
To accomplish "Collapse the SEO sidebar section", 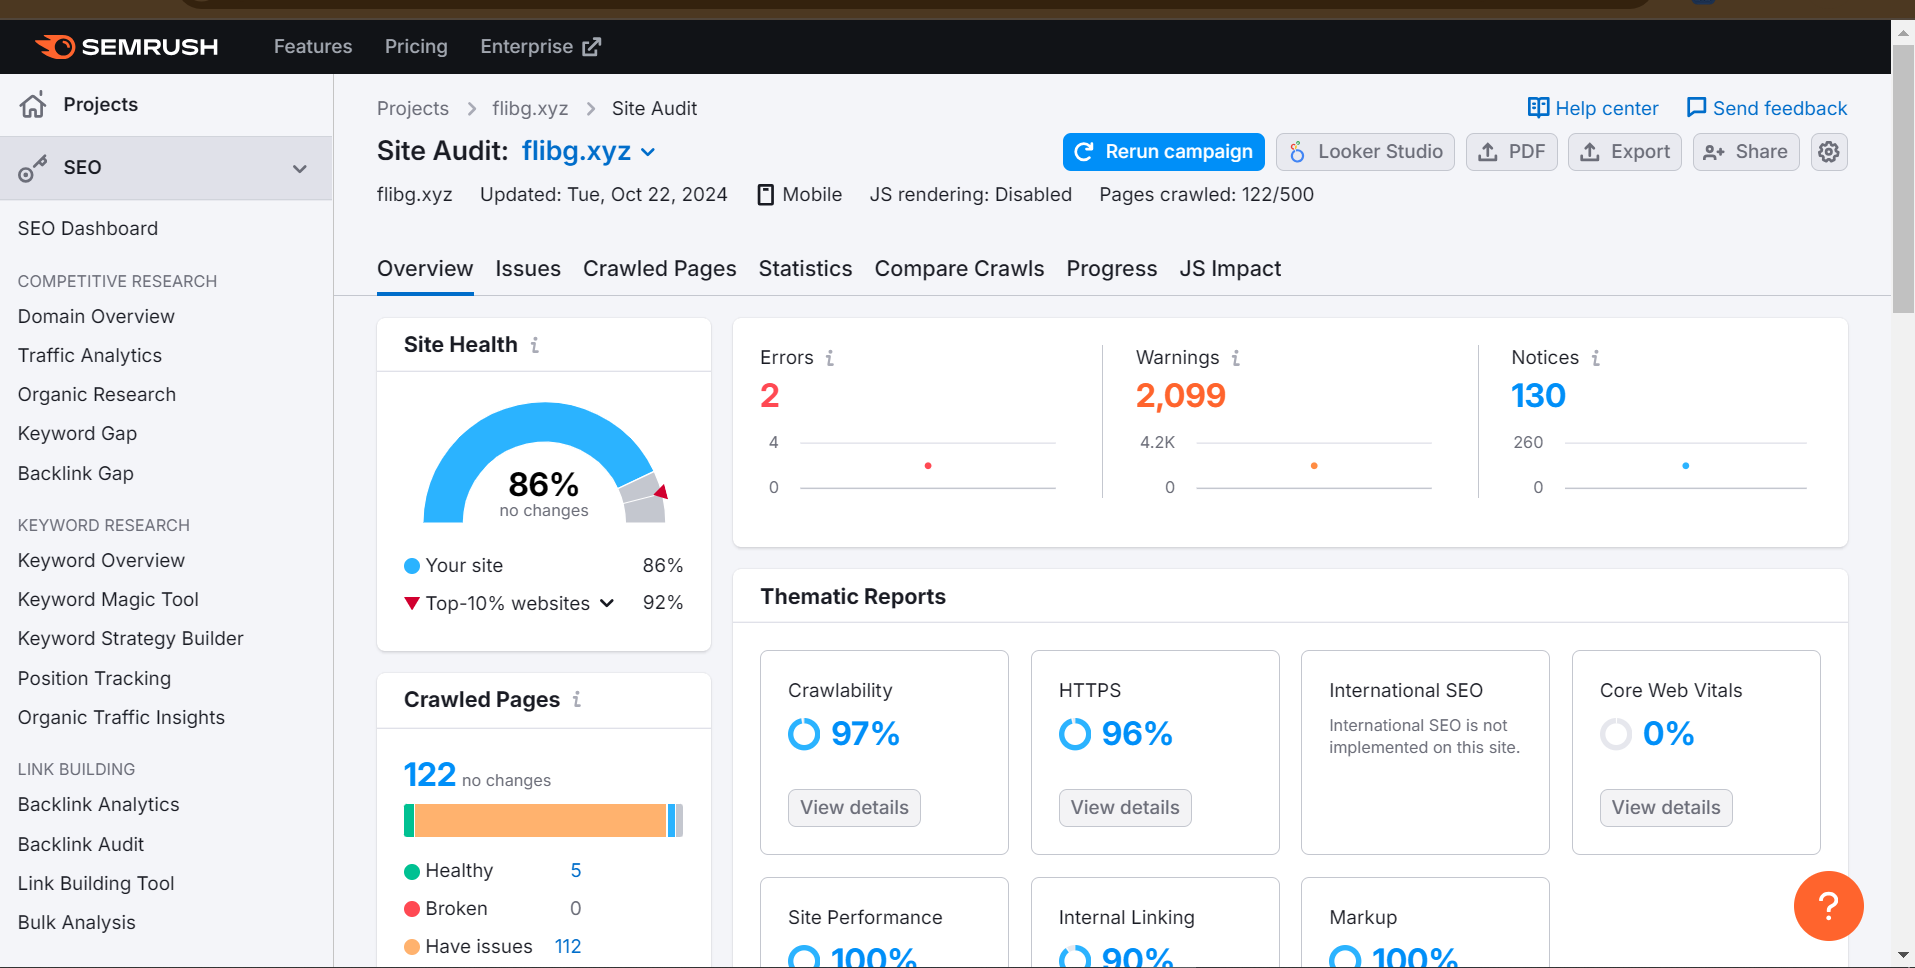I will point(299,168).
